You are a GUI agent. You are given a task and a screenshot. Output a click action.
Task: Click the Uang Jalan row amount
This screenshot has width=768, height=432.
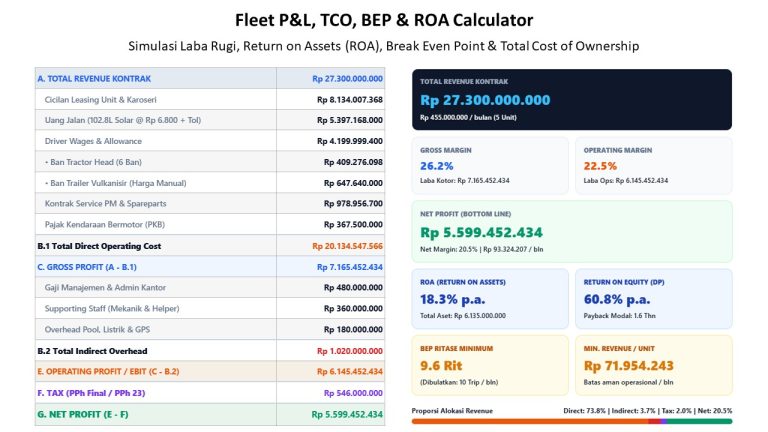[x=350, y=120]
